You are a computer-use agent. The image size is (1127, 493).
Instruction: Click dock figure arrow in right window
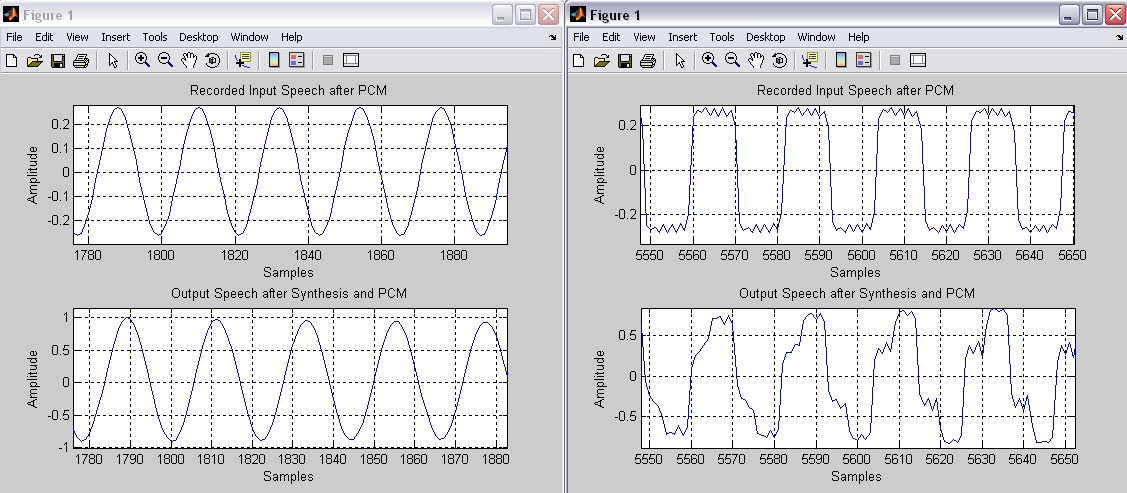point(1119,37)
